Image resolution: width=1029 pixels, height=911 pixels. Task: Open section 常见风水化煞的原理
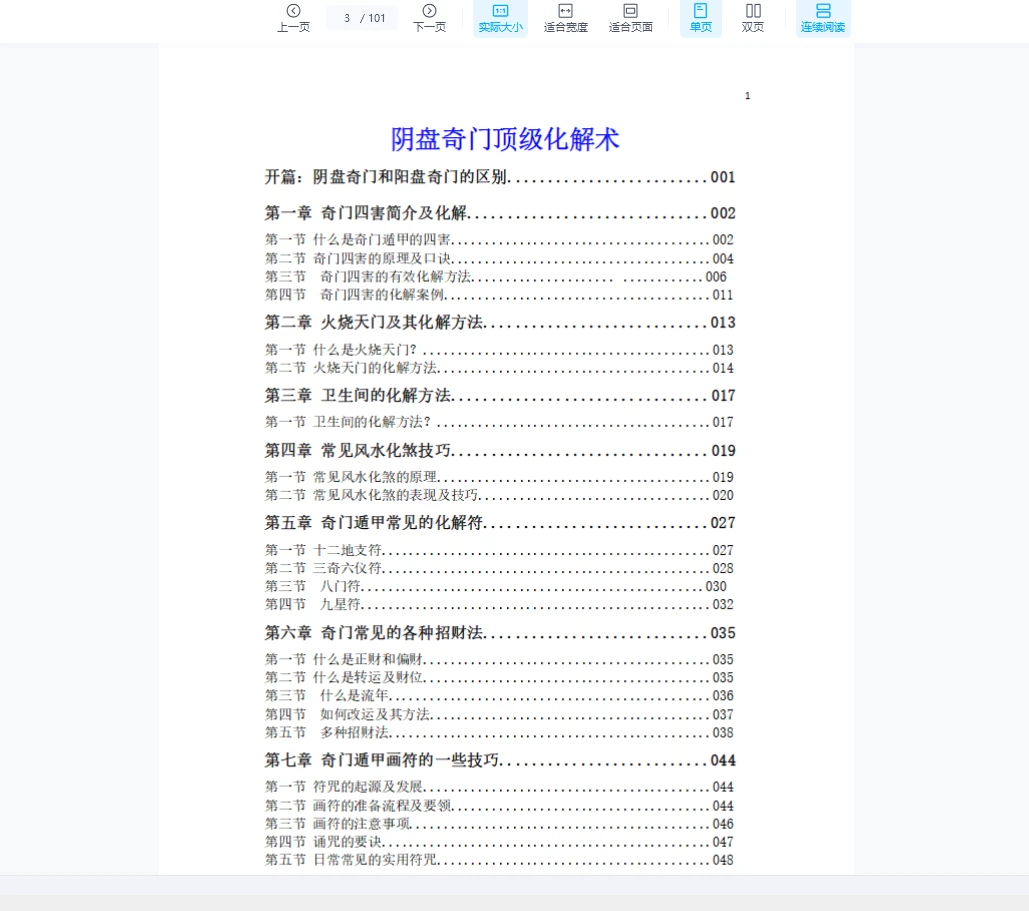499,477
